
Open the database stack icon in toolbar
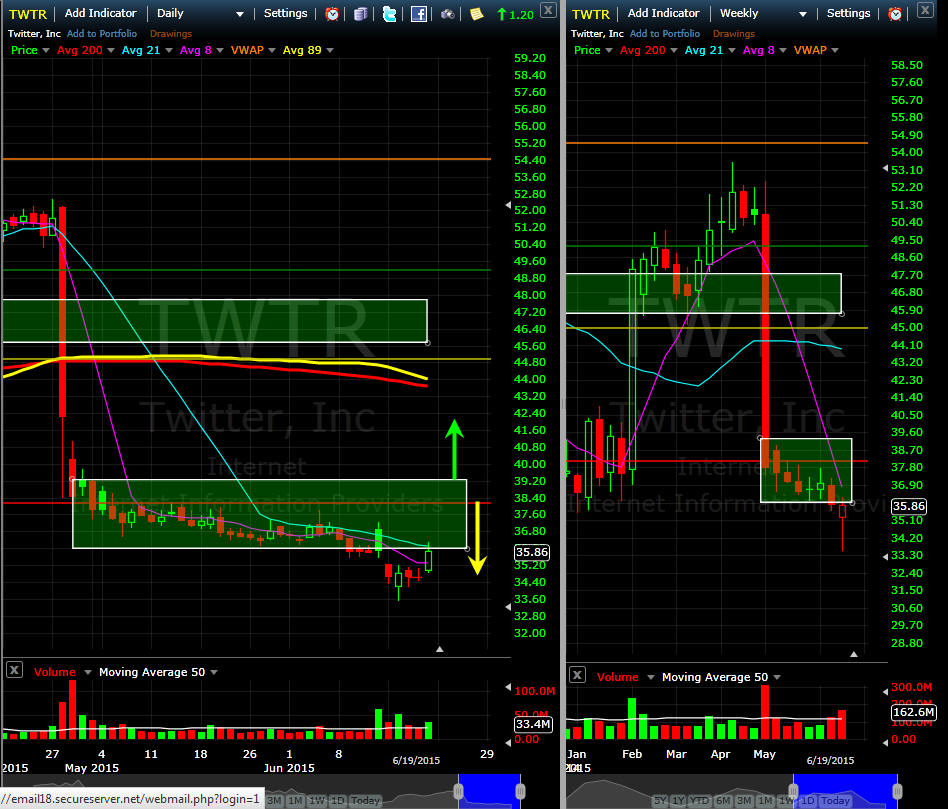361,14
